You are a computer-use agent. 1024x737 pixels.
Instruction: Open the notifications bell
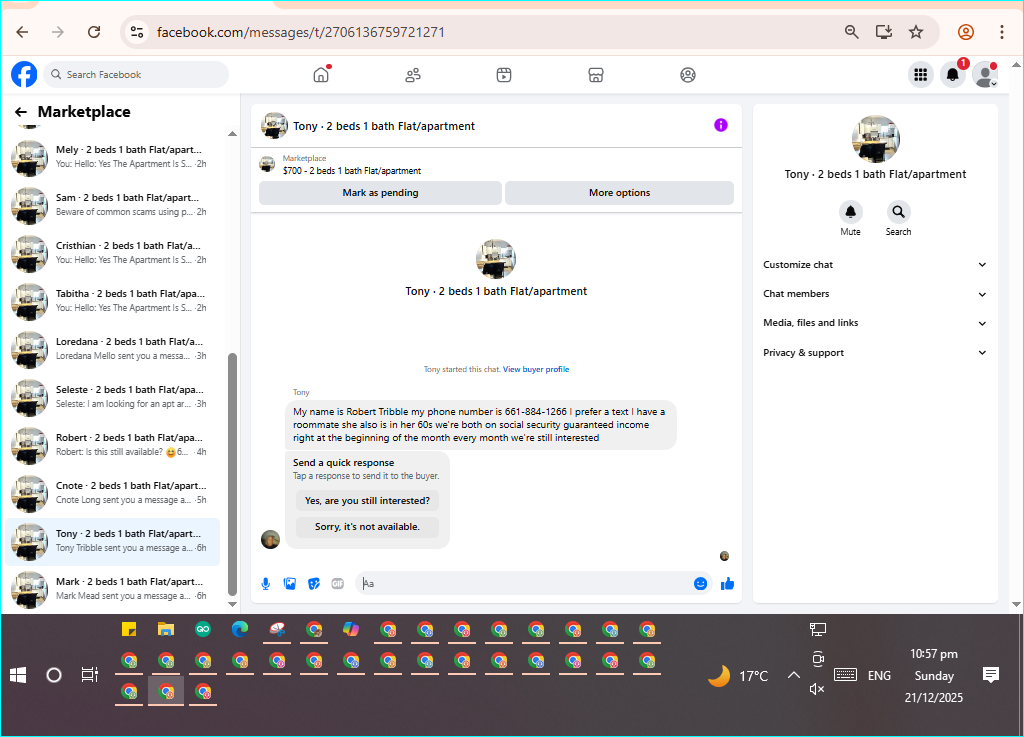953,75
